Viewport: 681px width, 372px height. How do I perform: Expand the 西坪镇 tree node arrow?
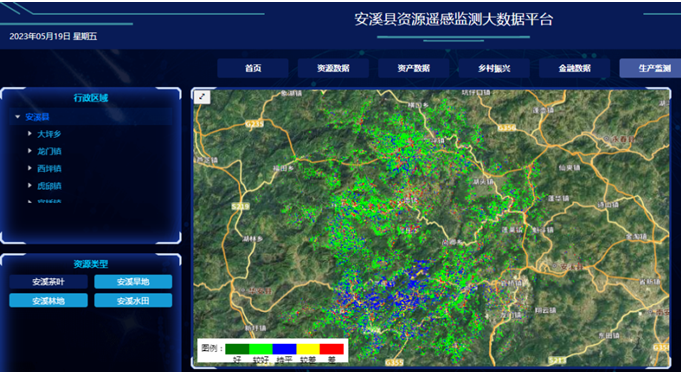coord(30,168)
